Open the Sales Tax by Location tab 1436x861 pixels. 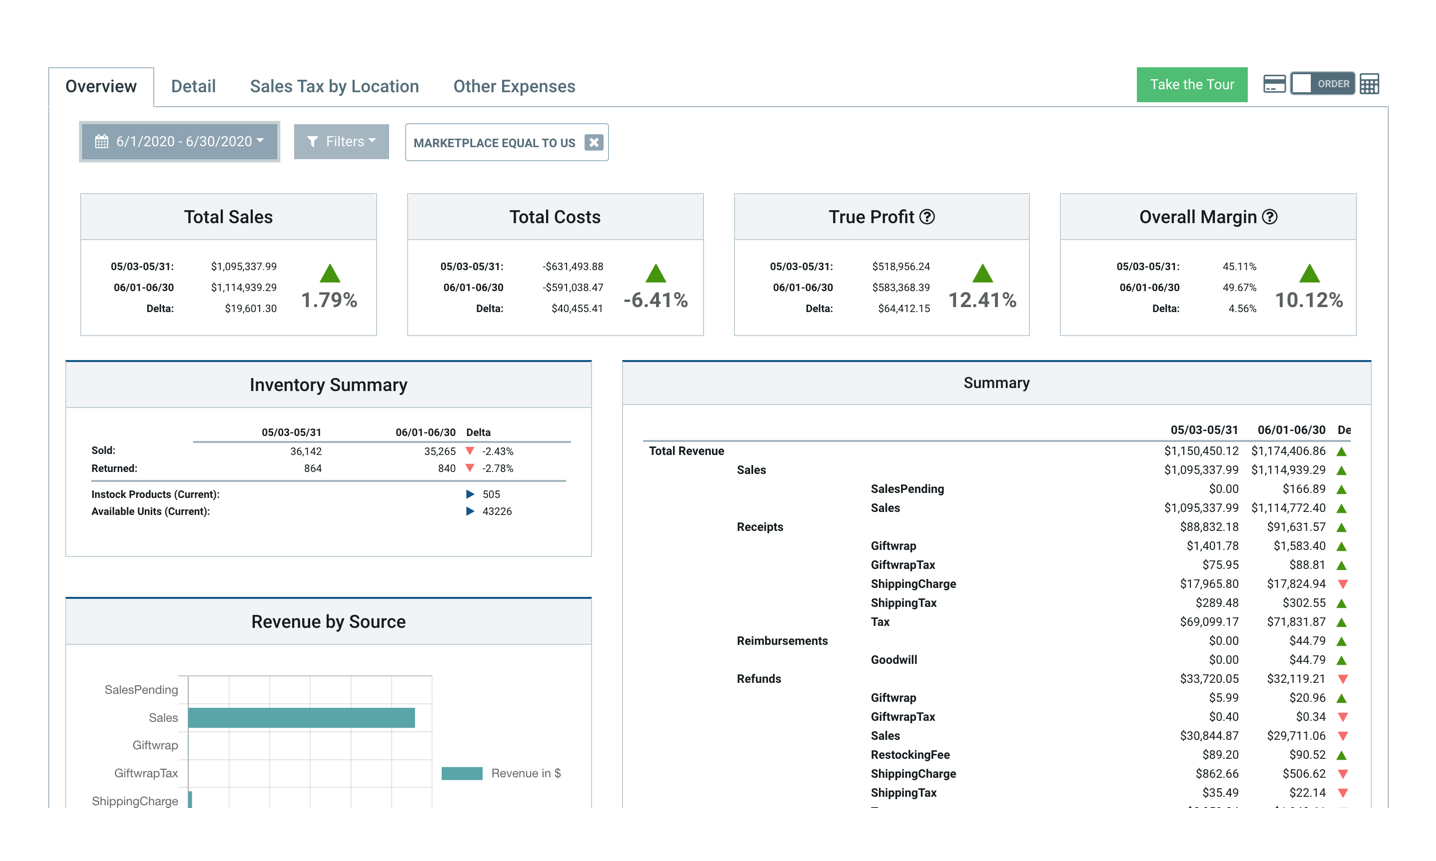[334, 86]
